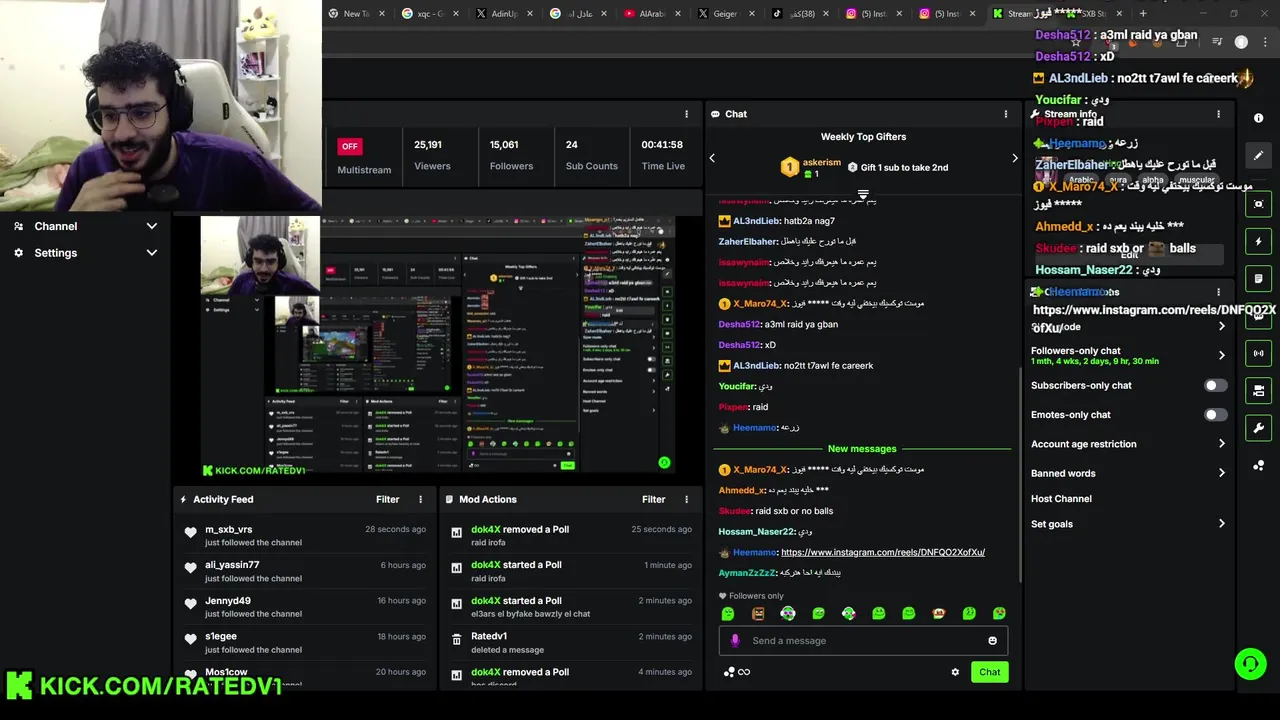Open chat settings gear beside Chat button

[x=955, y=672]
